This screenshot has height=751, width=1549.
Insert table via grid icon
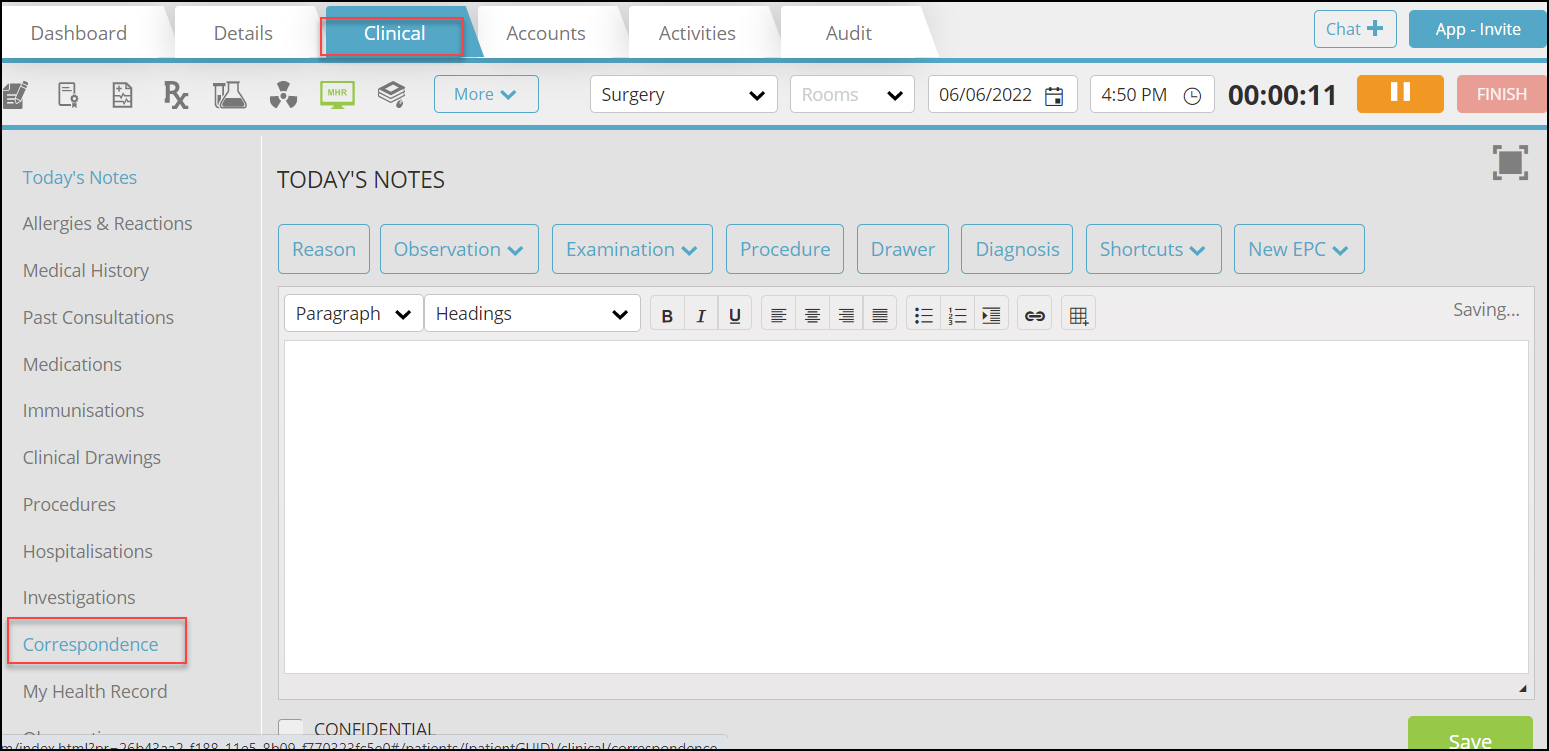point(1078,315)
